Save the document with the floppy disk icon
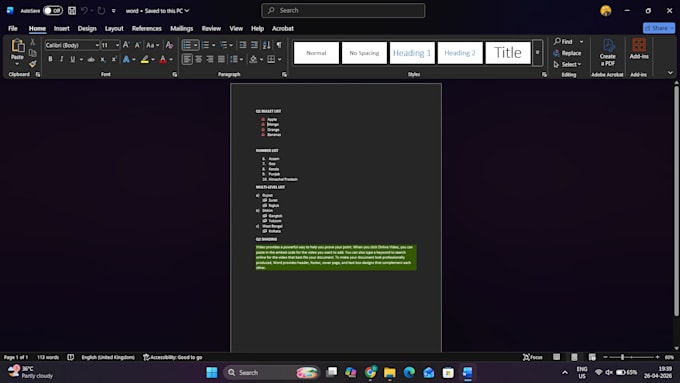Viewport: 680px width, 383px height. click(x=72, y=10)
